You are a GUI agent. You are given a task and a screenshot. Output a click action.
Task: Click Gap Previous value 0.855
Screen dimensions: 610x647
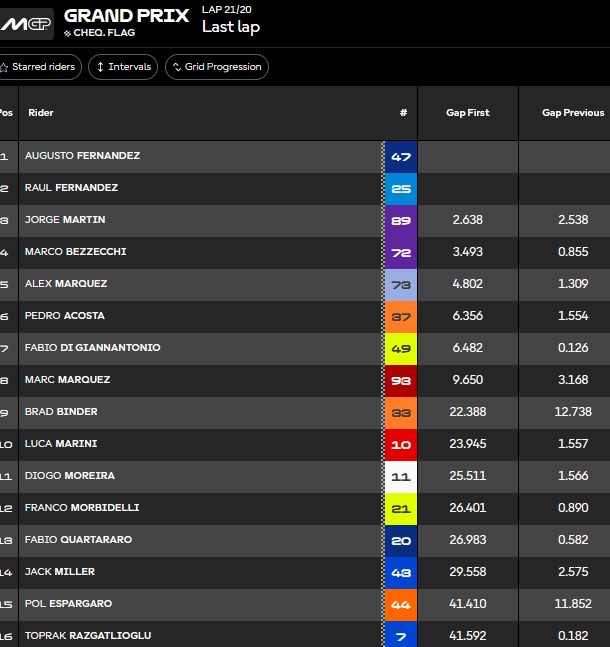(573, 252)
